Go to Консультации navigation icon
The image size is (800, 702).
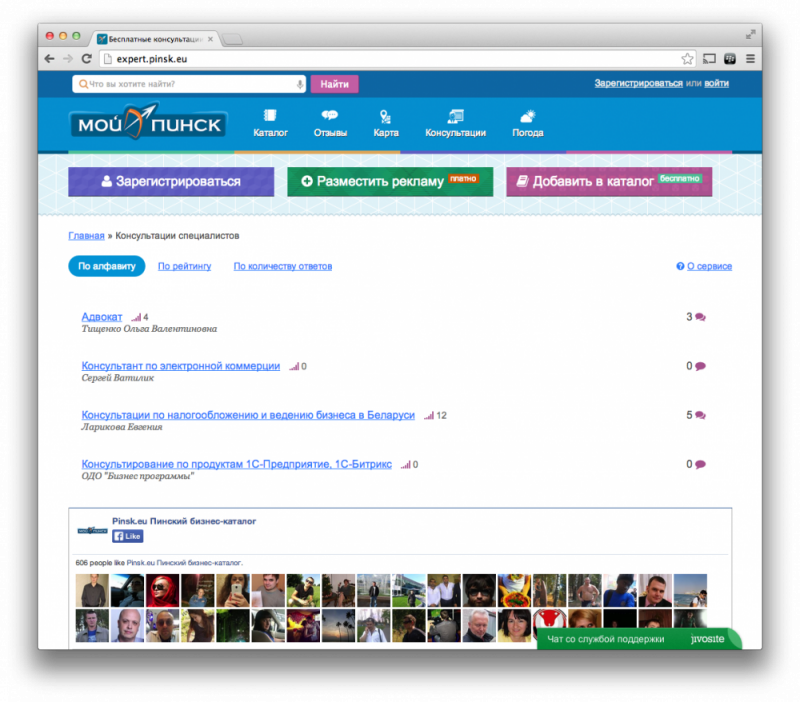455,116
